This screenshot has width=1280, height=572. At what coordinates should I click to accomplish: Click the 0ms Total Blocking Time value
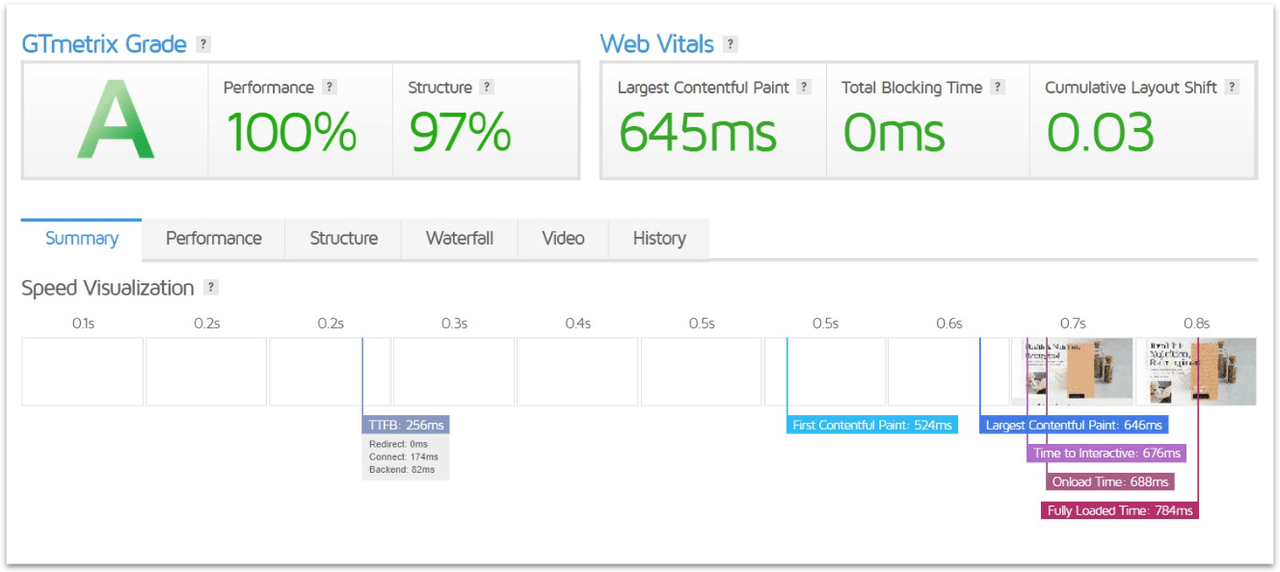coord(894,132)
